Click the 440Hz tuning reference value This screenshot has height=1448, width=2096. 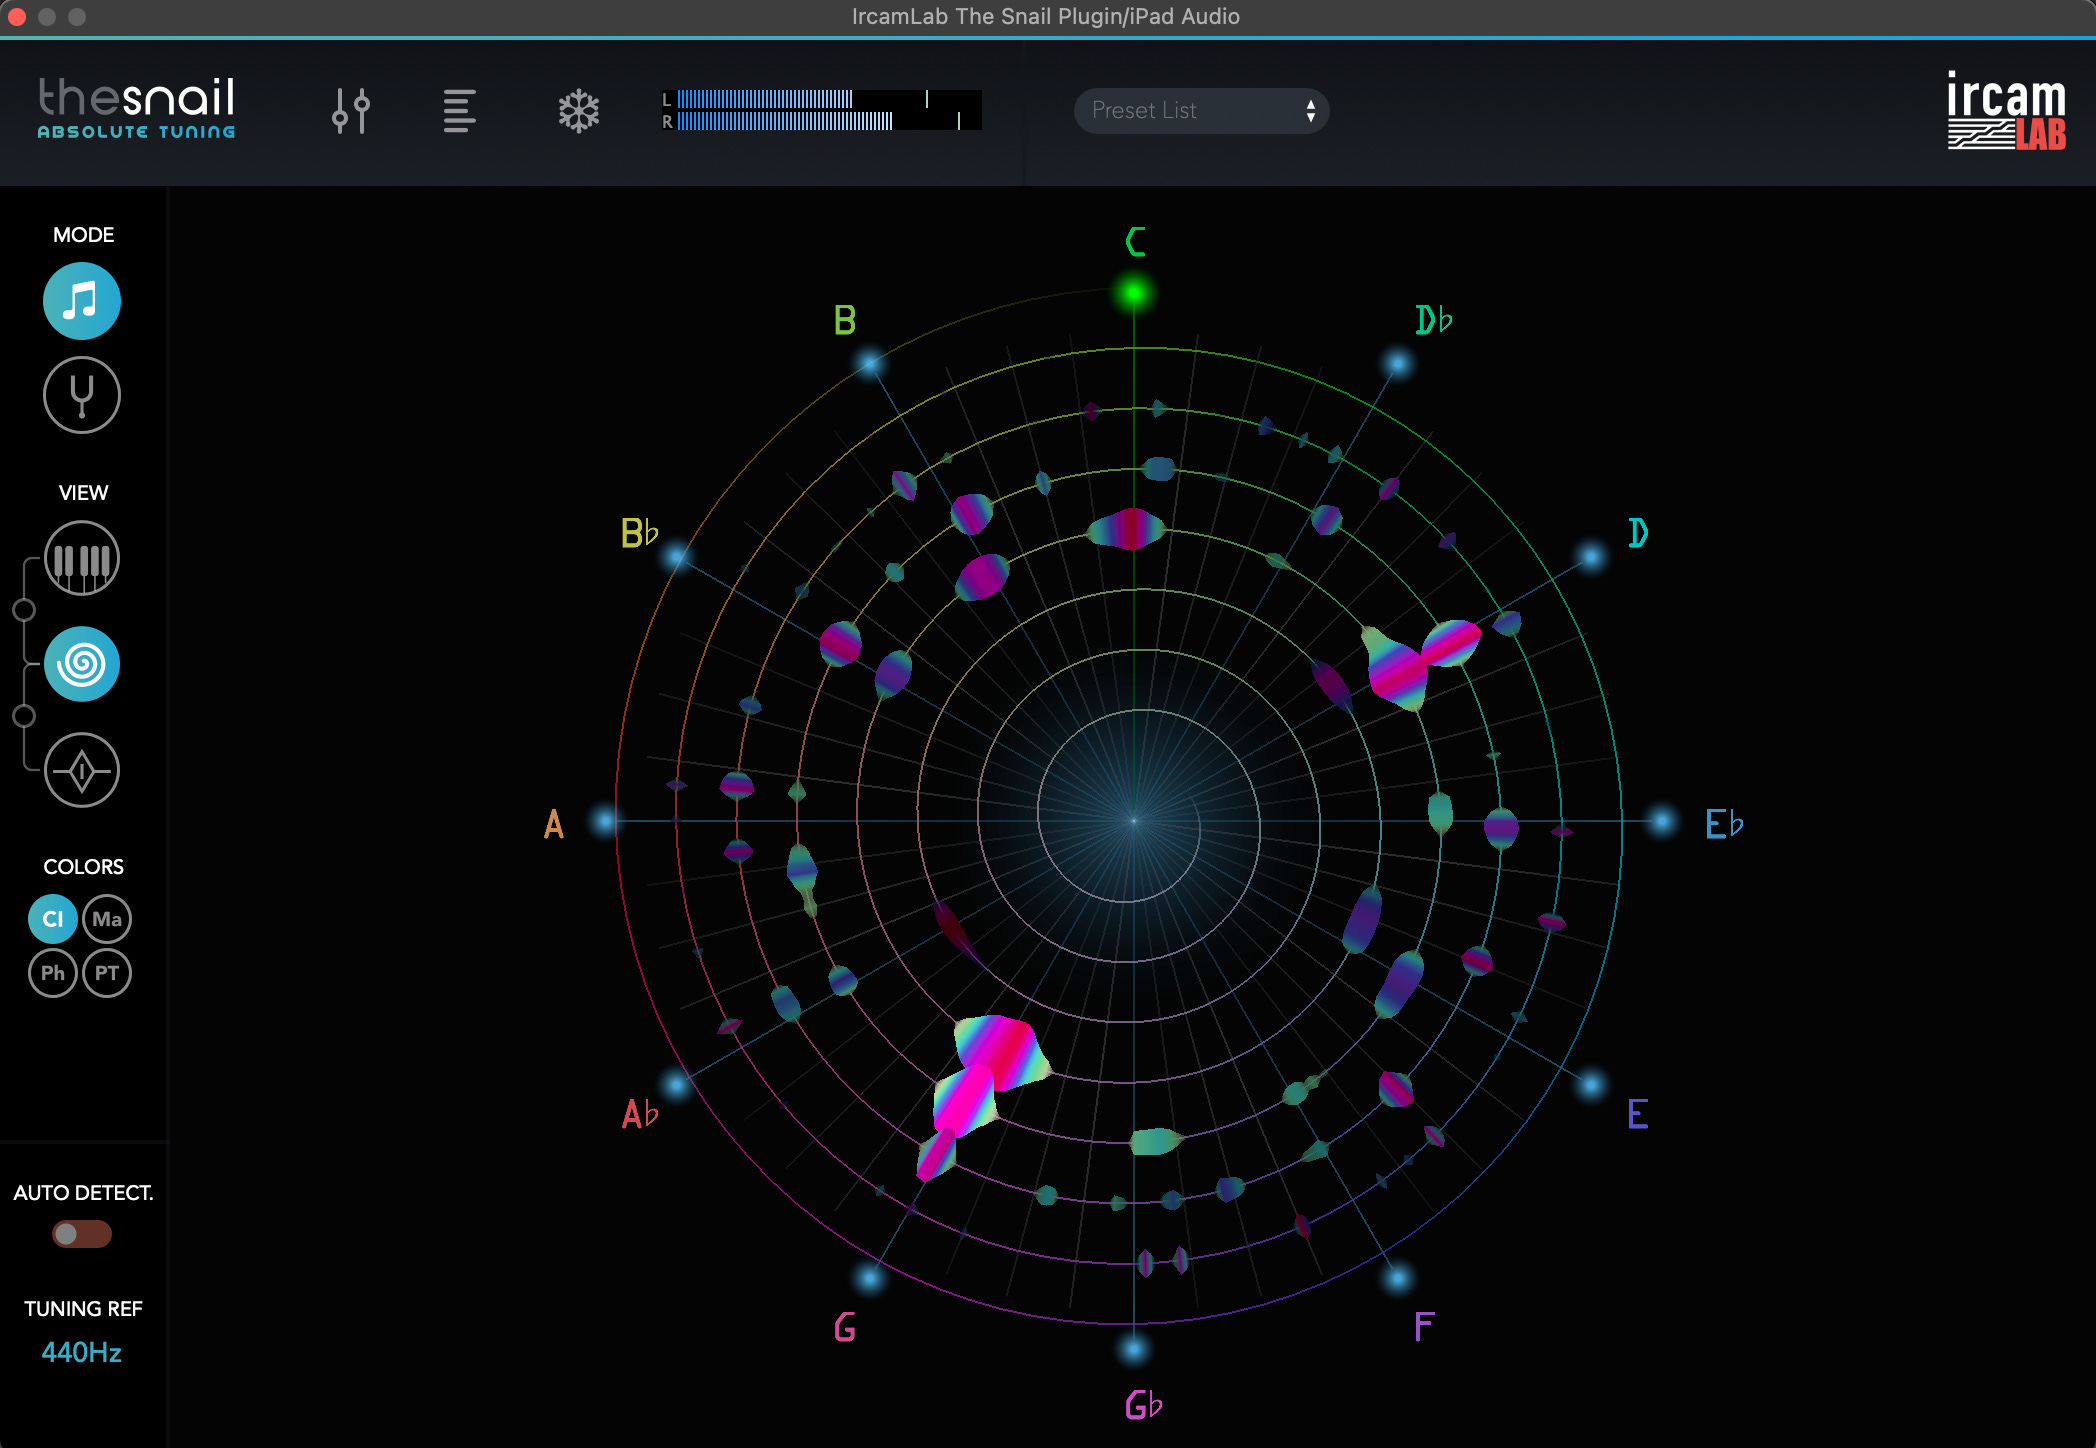click(x=82, y=1353)
